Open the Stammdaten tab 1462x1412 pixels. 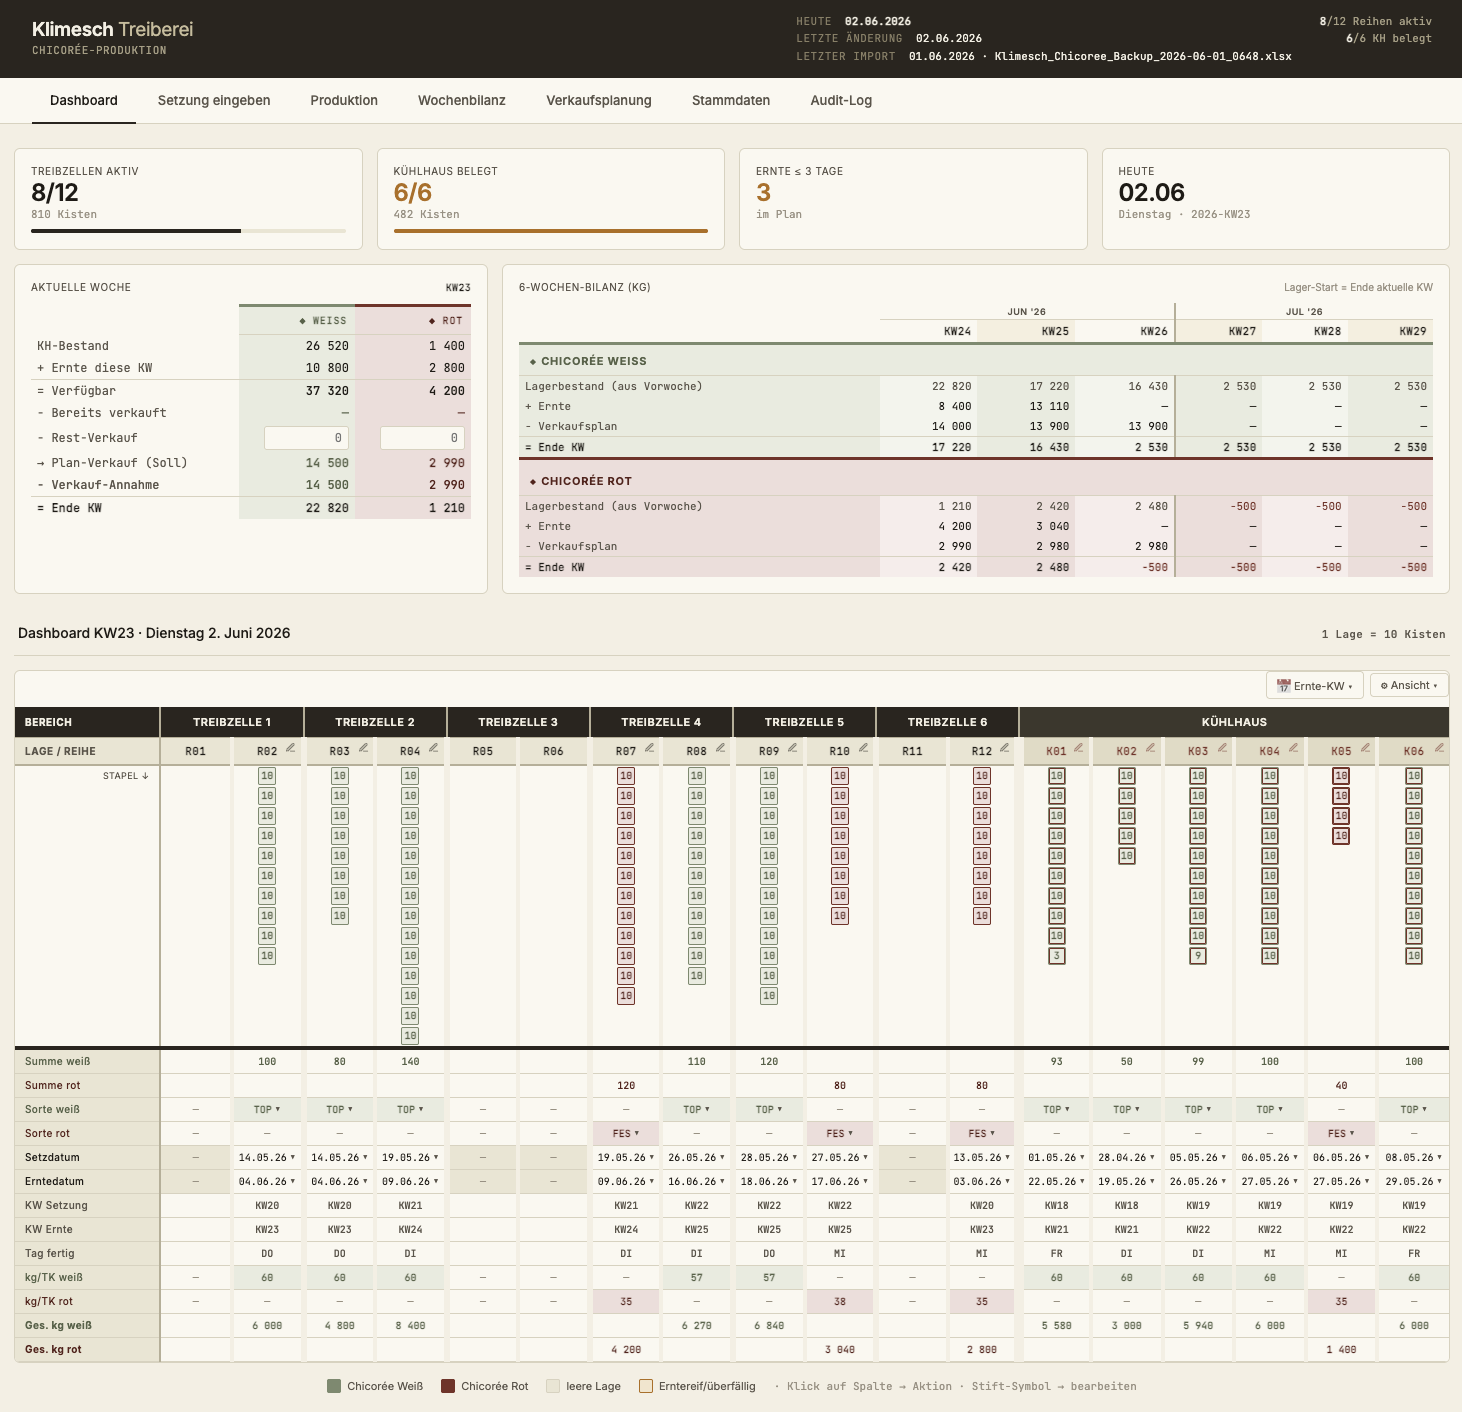click(731, 100)
